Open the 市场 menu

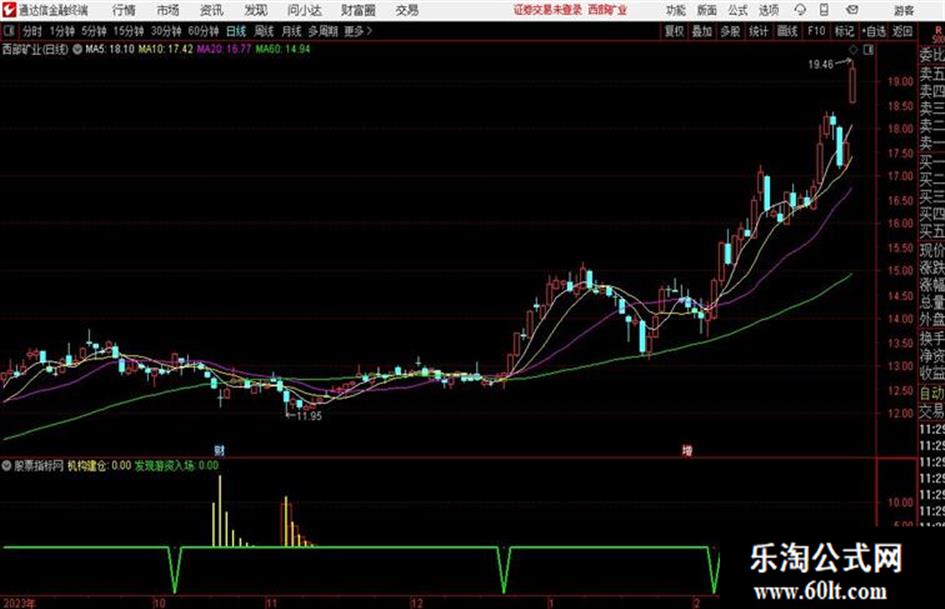[168, 10]
